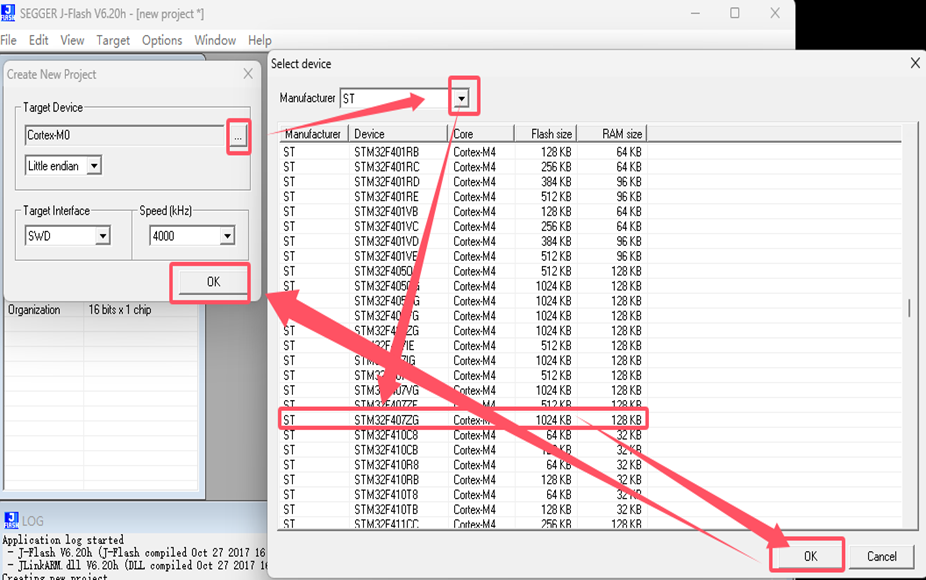Image resolution: width=926 pixels, height=580 pixels.
Task: Open the View menu
Action: click(x=72, y=40)
